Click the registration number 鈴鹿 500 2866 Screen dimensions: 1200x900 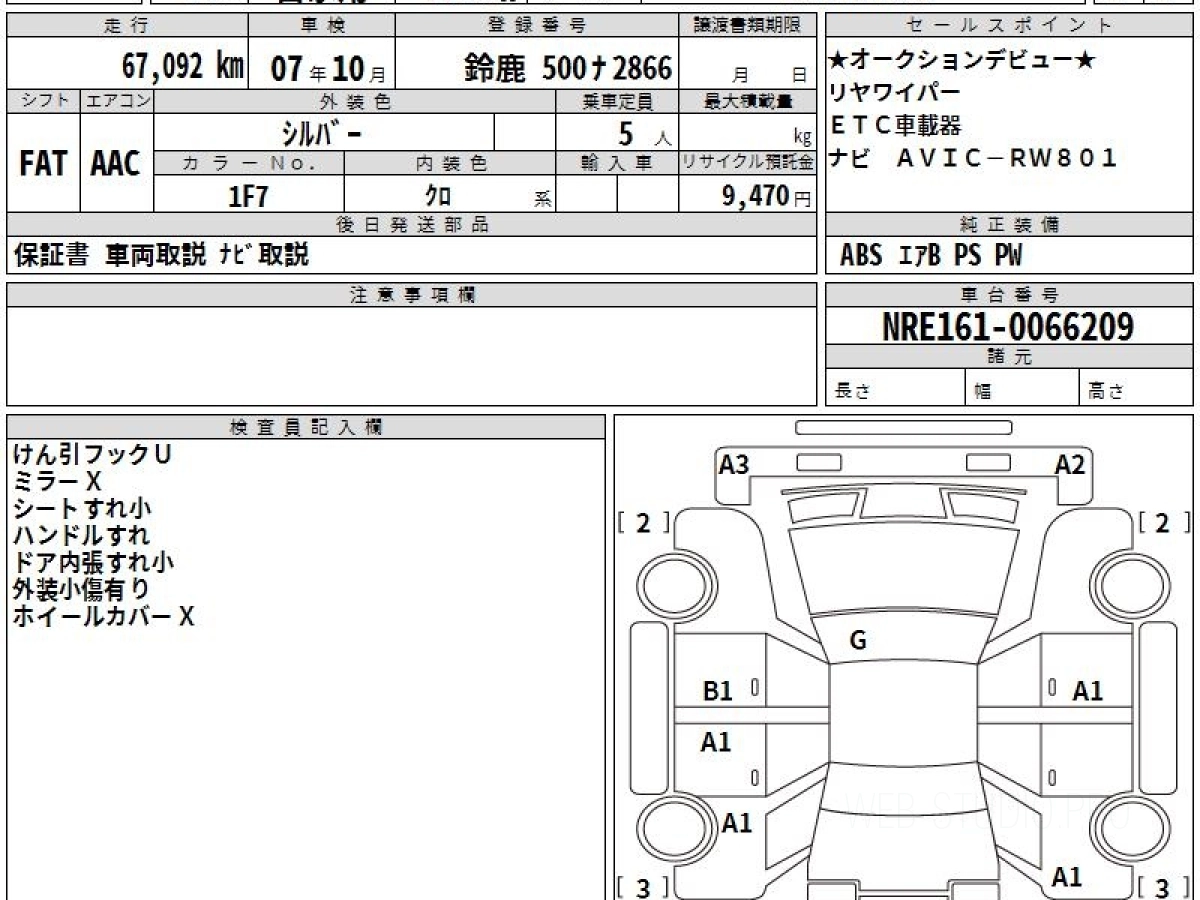click(x=567, y=68)
